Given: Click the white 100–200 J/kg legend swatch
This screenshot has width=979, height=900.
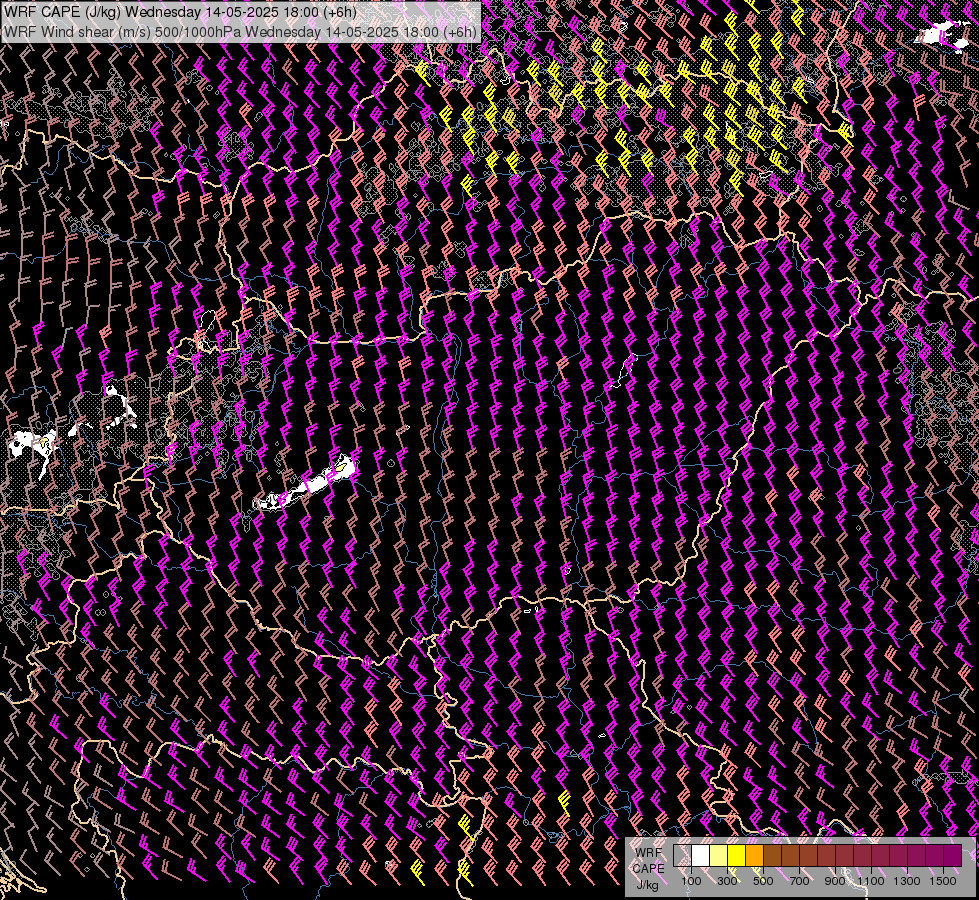Looking at the screenshot, I should [701, 855].
